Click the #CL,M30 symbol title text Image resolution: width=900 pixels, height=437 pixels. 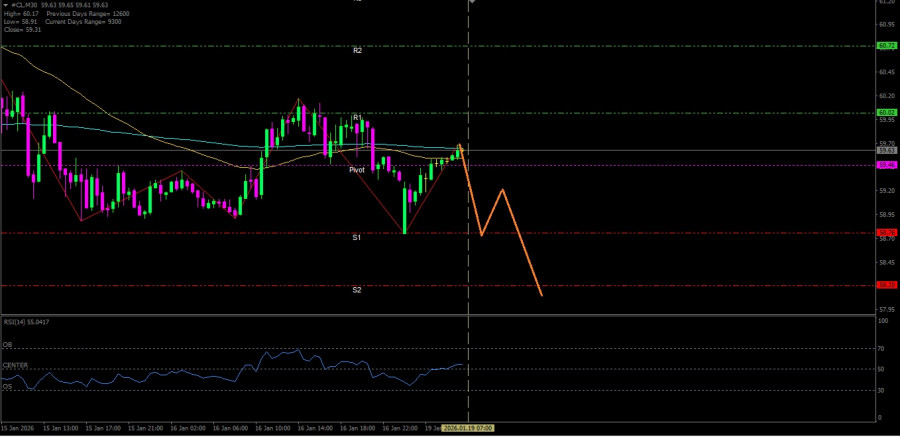(x=25, y=5)
